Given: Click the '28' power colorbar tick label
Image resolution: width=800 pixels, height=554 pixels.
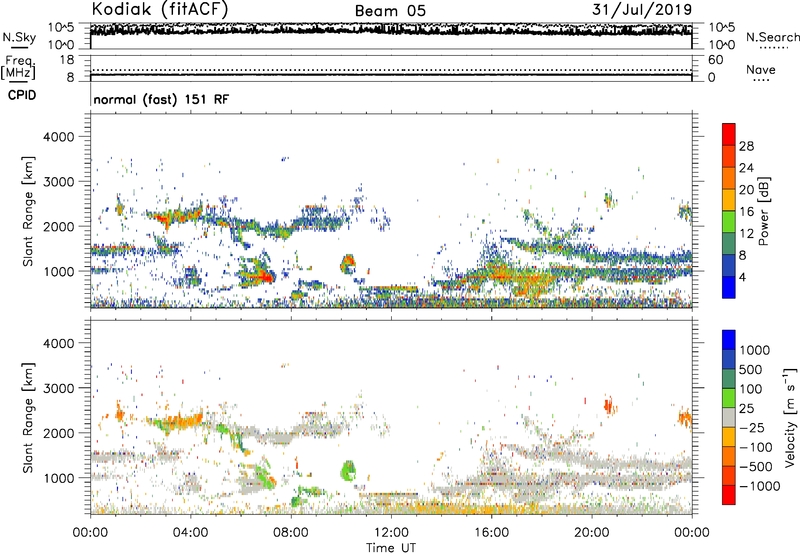Looking at the screenshot, I should (x=746, y=146).
